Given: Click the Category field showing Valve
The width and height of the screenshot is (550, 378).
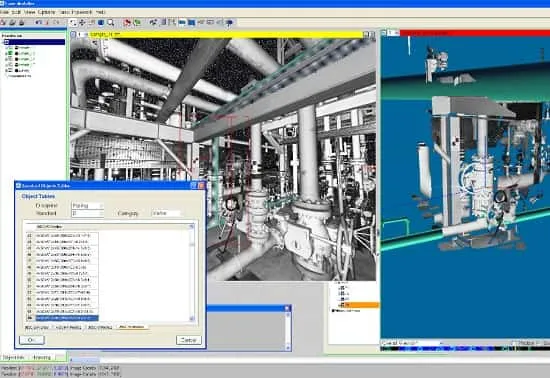Looking at the screenshot, I should point(166,213).
